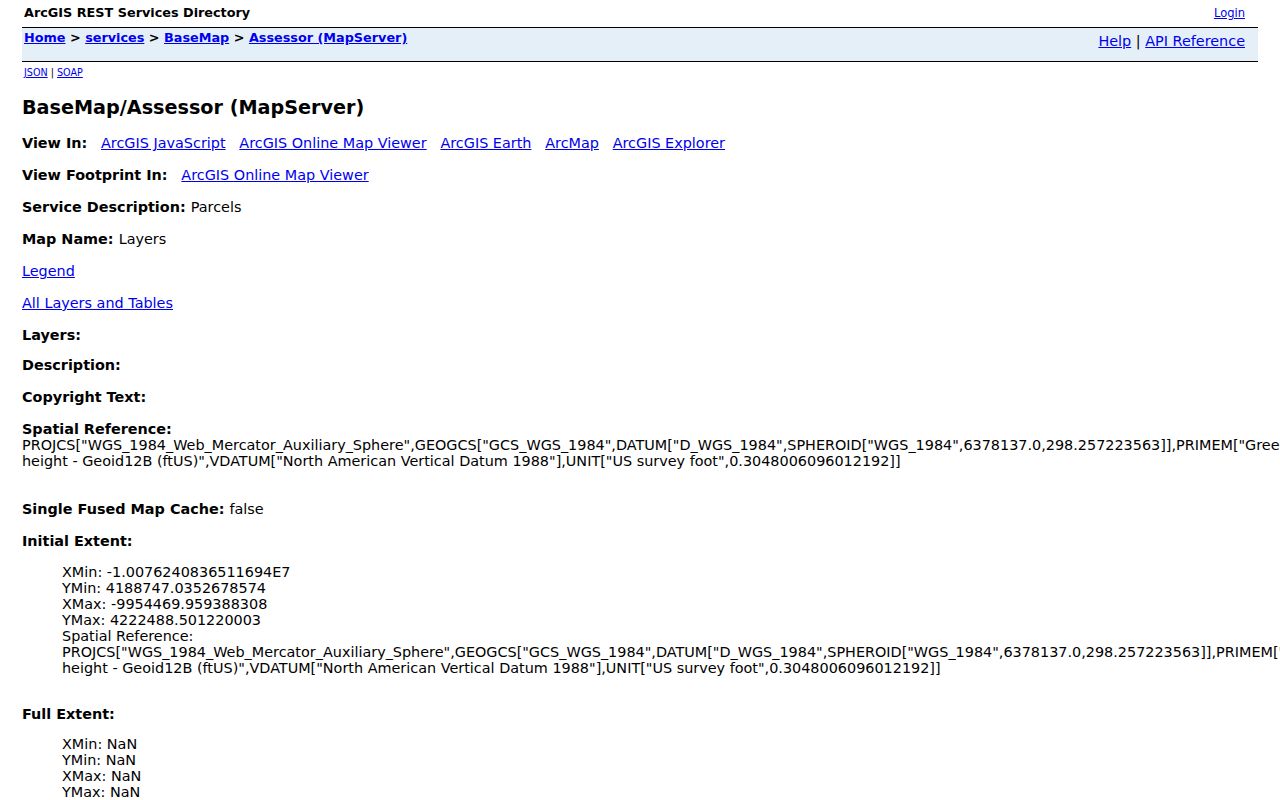View map in ArcGIS Earth
Image resolution: width=1280 pixels, height=800 pixels.
click(x=486, y=143)
